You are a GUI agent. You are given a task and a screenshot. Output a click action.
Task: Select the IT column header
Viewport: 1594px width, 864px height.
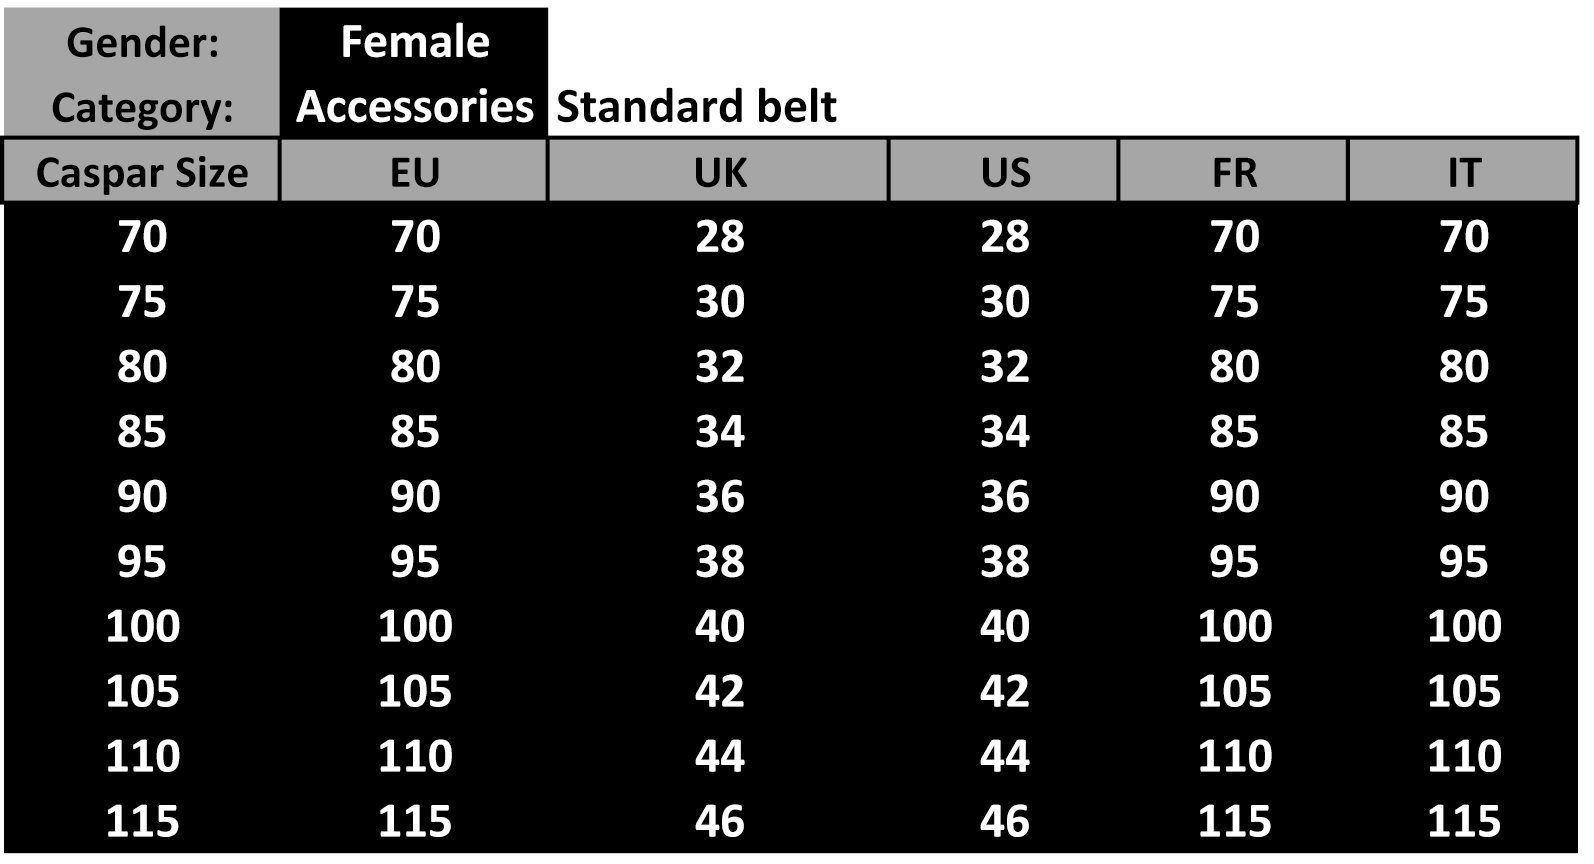pos(1463,172)
